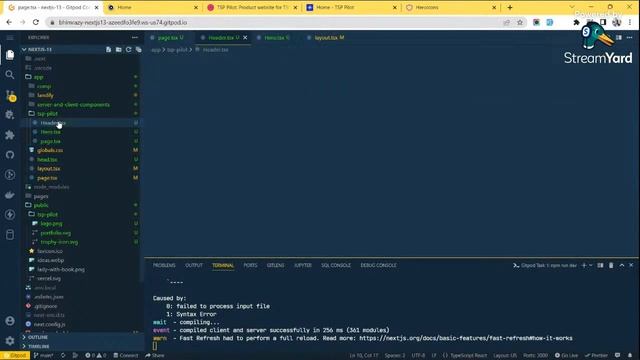640x360 pixels.
Task: Close the Header.tsx editor tab
Action: pos(245,38)
